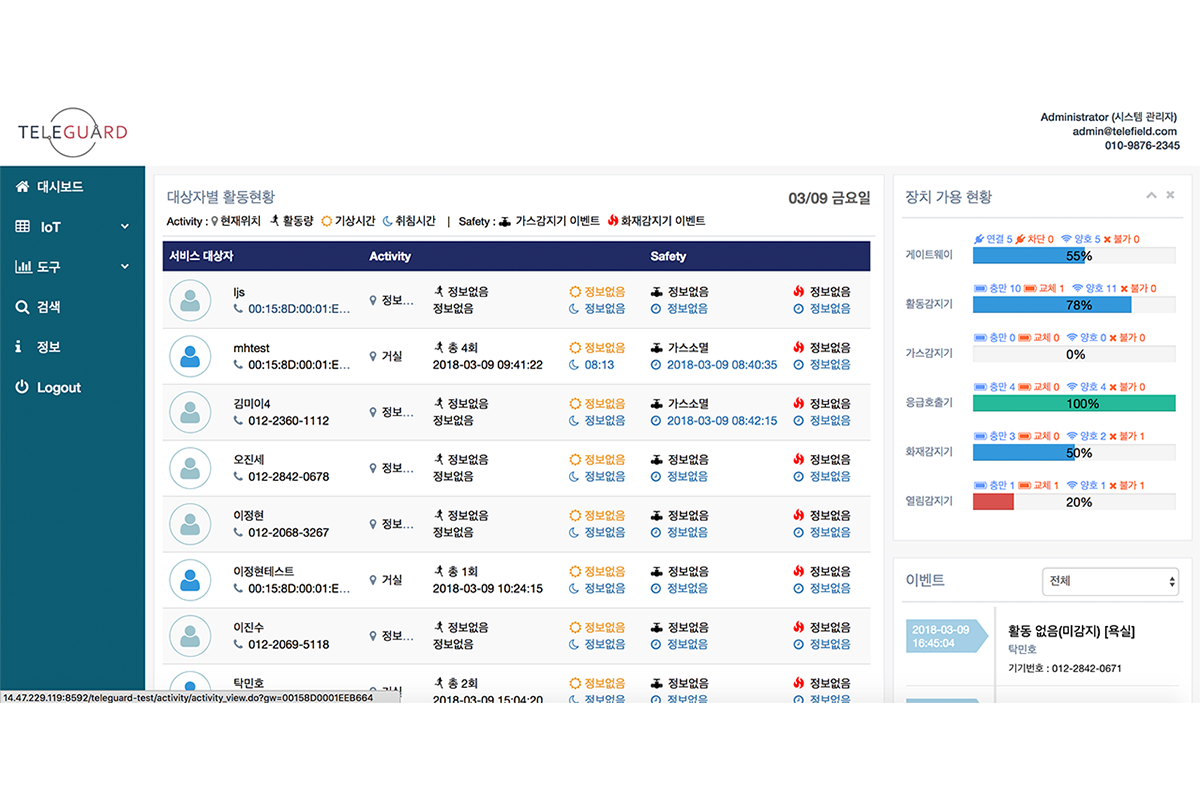The image size is (1200, 800).
Task: Click 이정현테스트's blue user avatar
Action: [189, 580]
